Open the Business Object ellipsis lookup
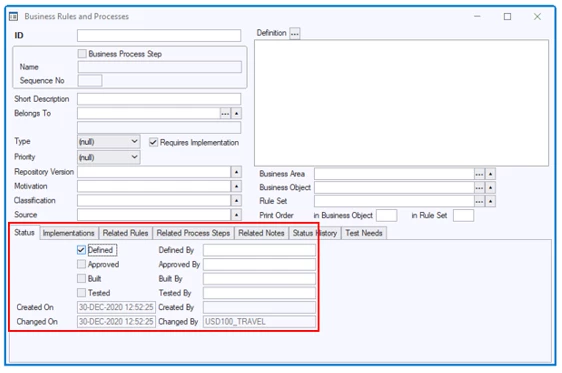This screenshot has width=562, height=373. [479, 188]
